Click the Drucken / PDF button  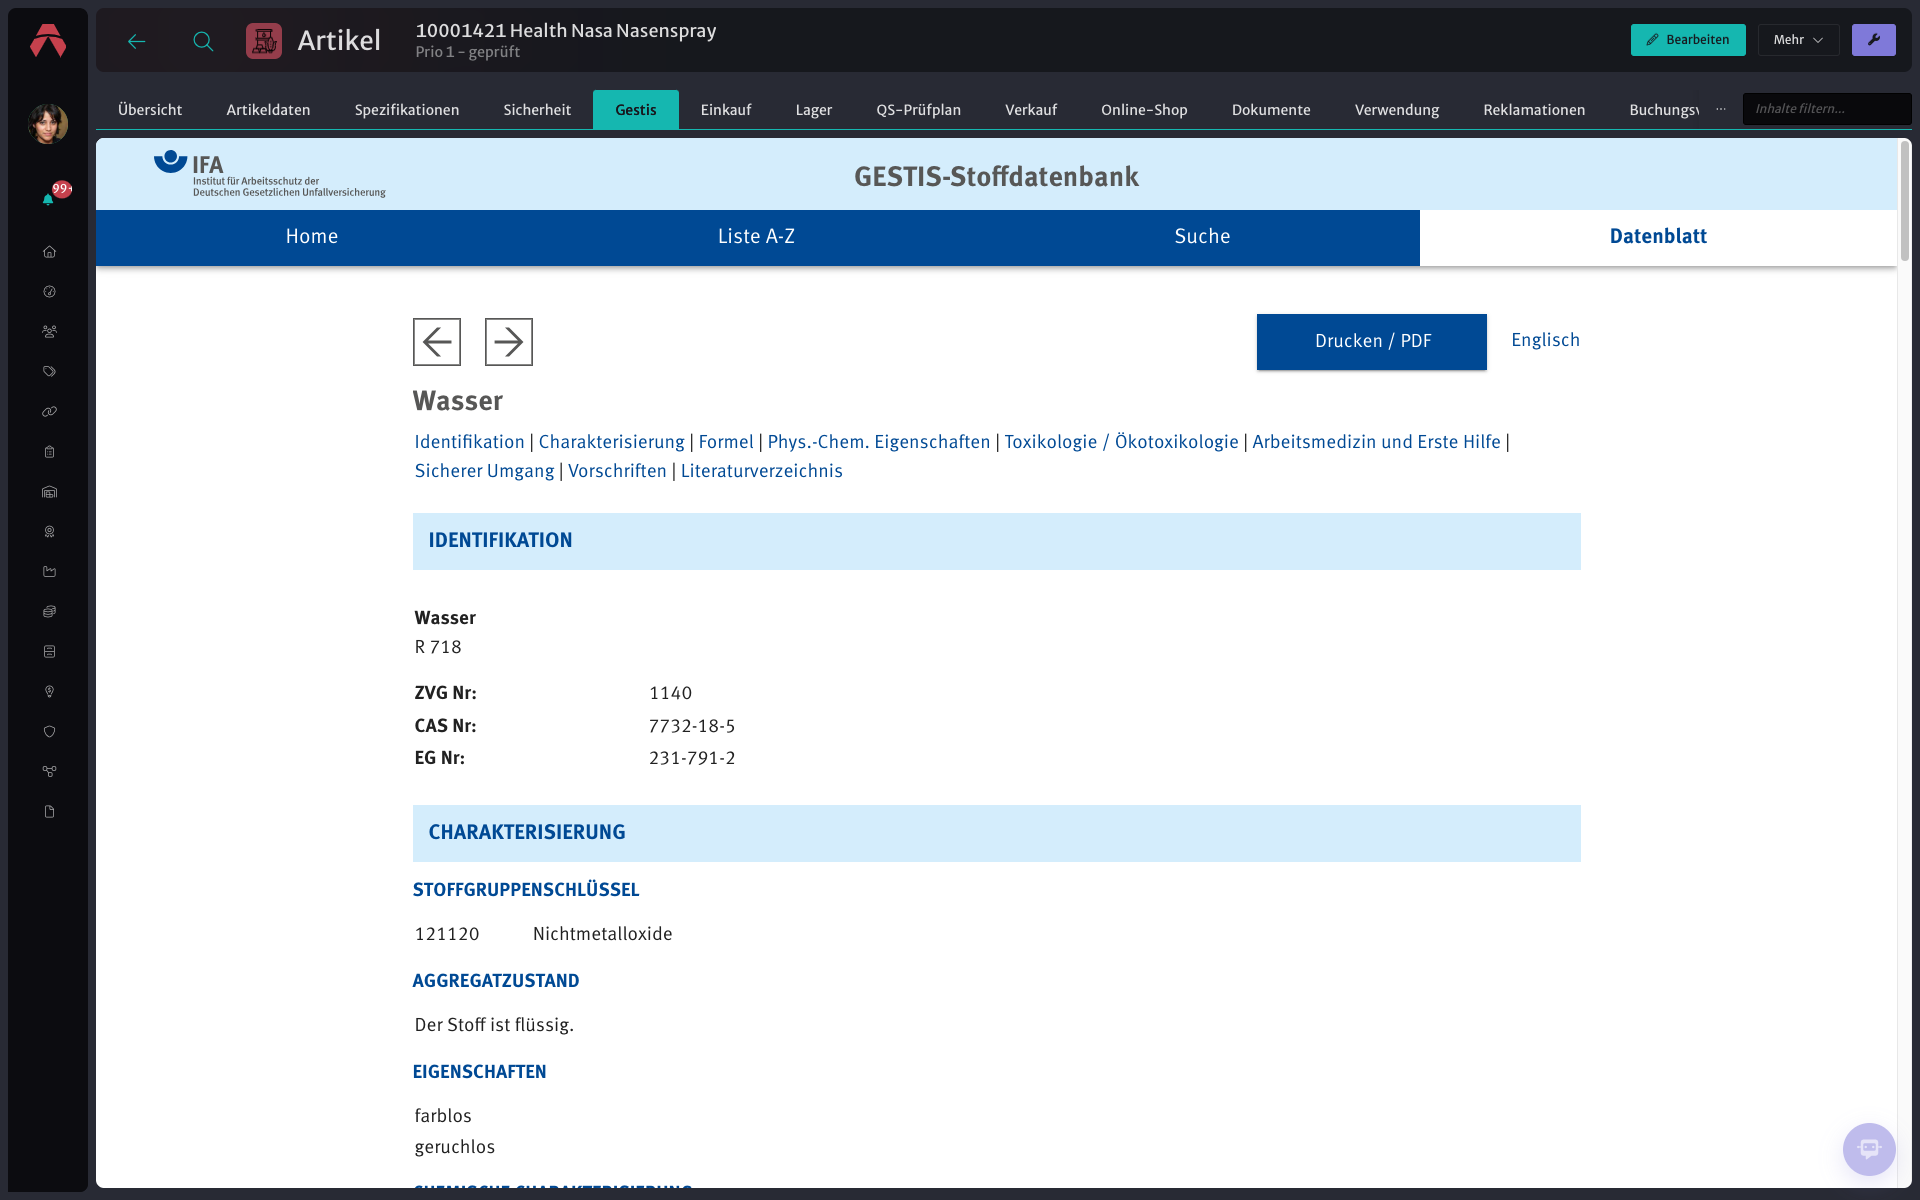coord(1371,342)
